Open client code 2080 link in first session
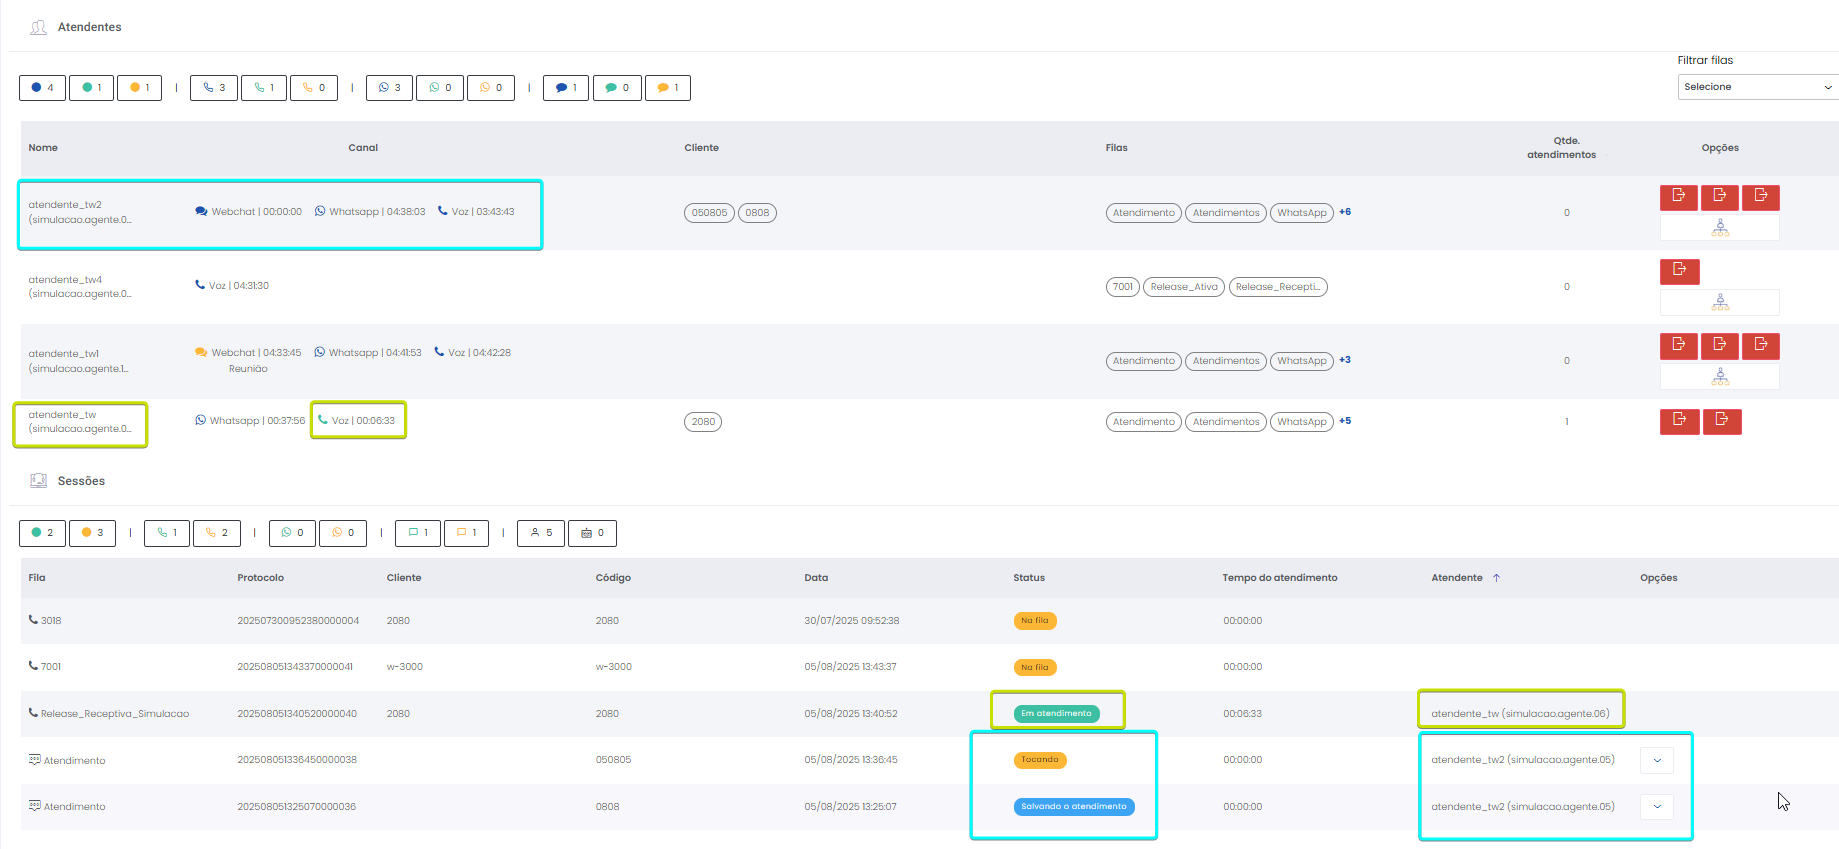 (x=607, y=621)
